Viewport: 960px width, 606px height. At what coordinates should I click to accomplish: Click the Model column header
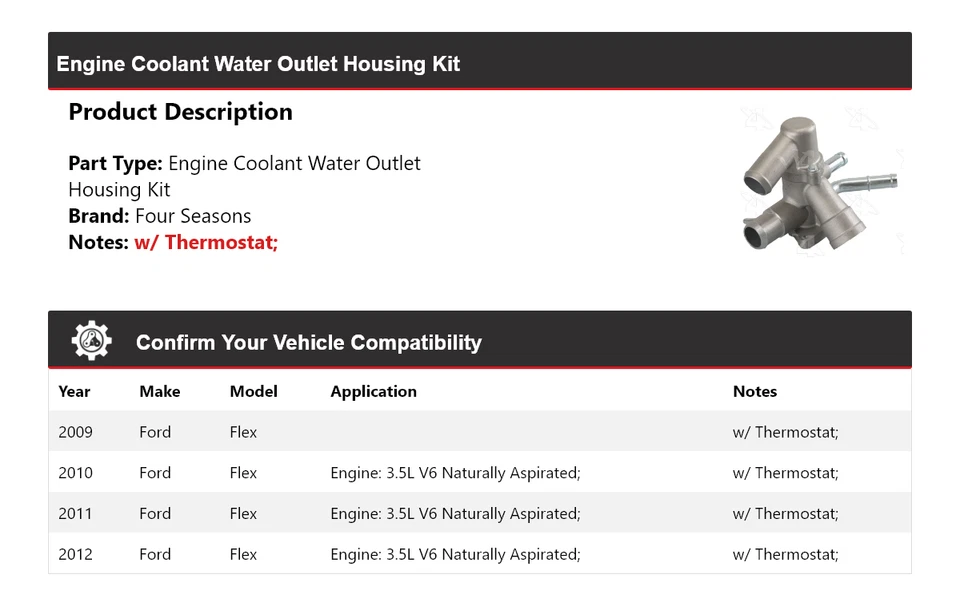tap(253, 392)
